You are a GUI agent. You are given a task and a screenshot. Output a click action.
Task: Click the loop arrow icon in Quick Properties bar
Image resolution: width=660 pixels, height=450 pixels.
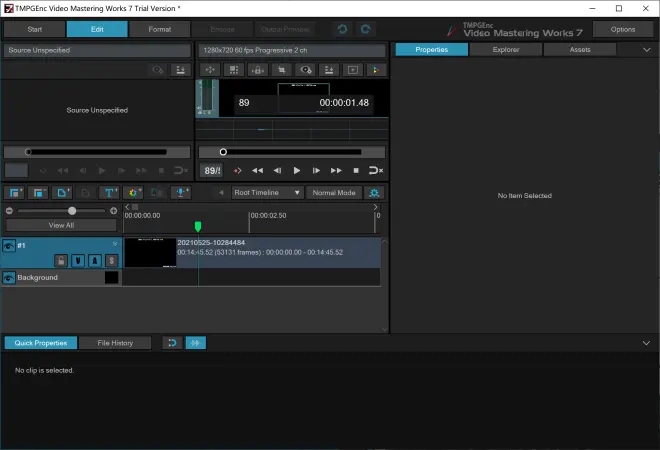[172, 343]
